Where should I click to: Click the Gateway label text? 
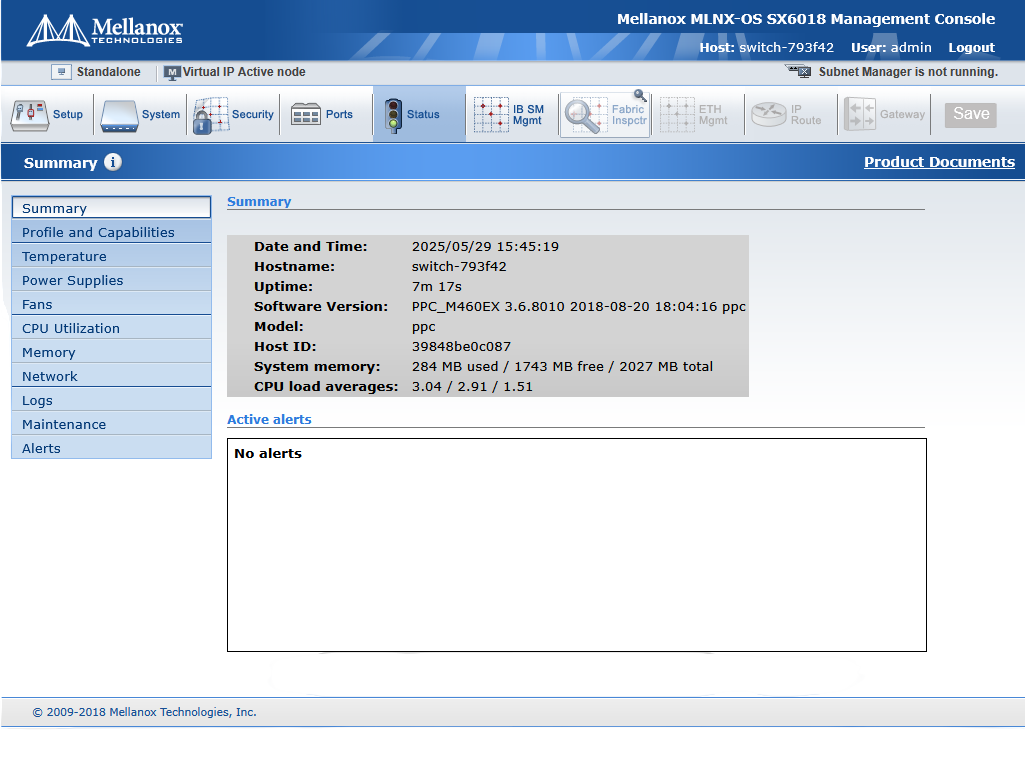(902, 114)
